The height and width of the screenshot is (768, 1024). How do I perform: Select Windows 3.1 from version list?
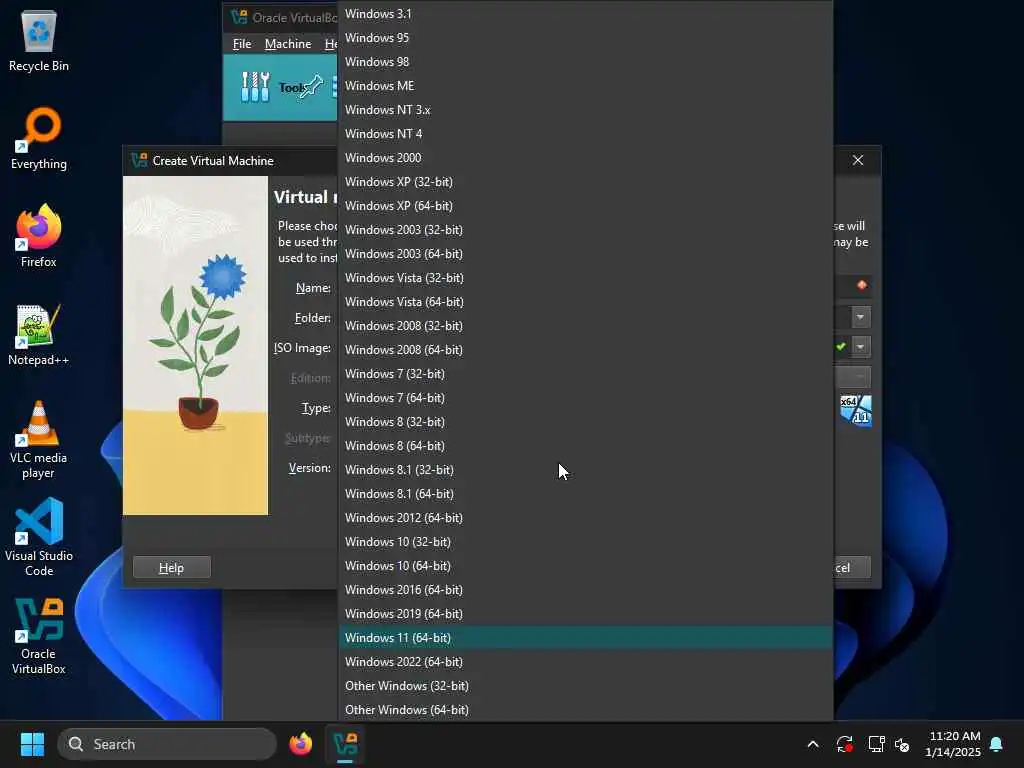(x=586, y=14)
